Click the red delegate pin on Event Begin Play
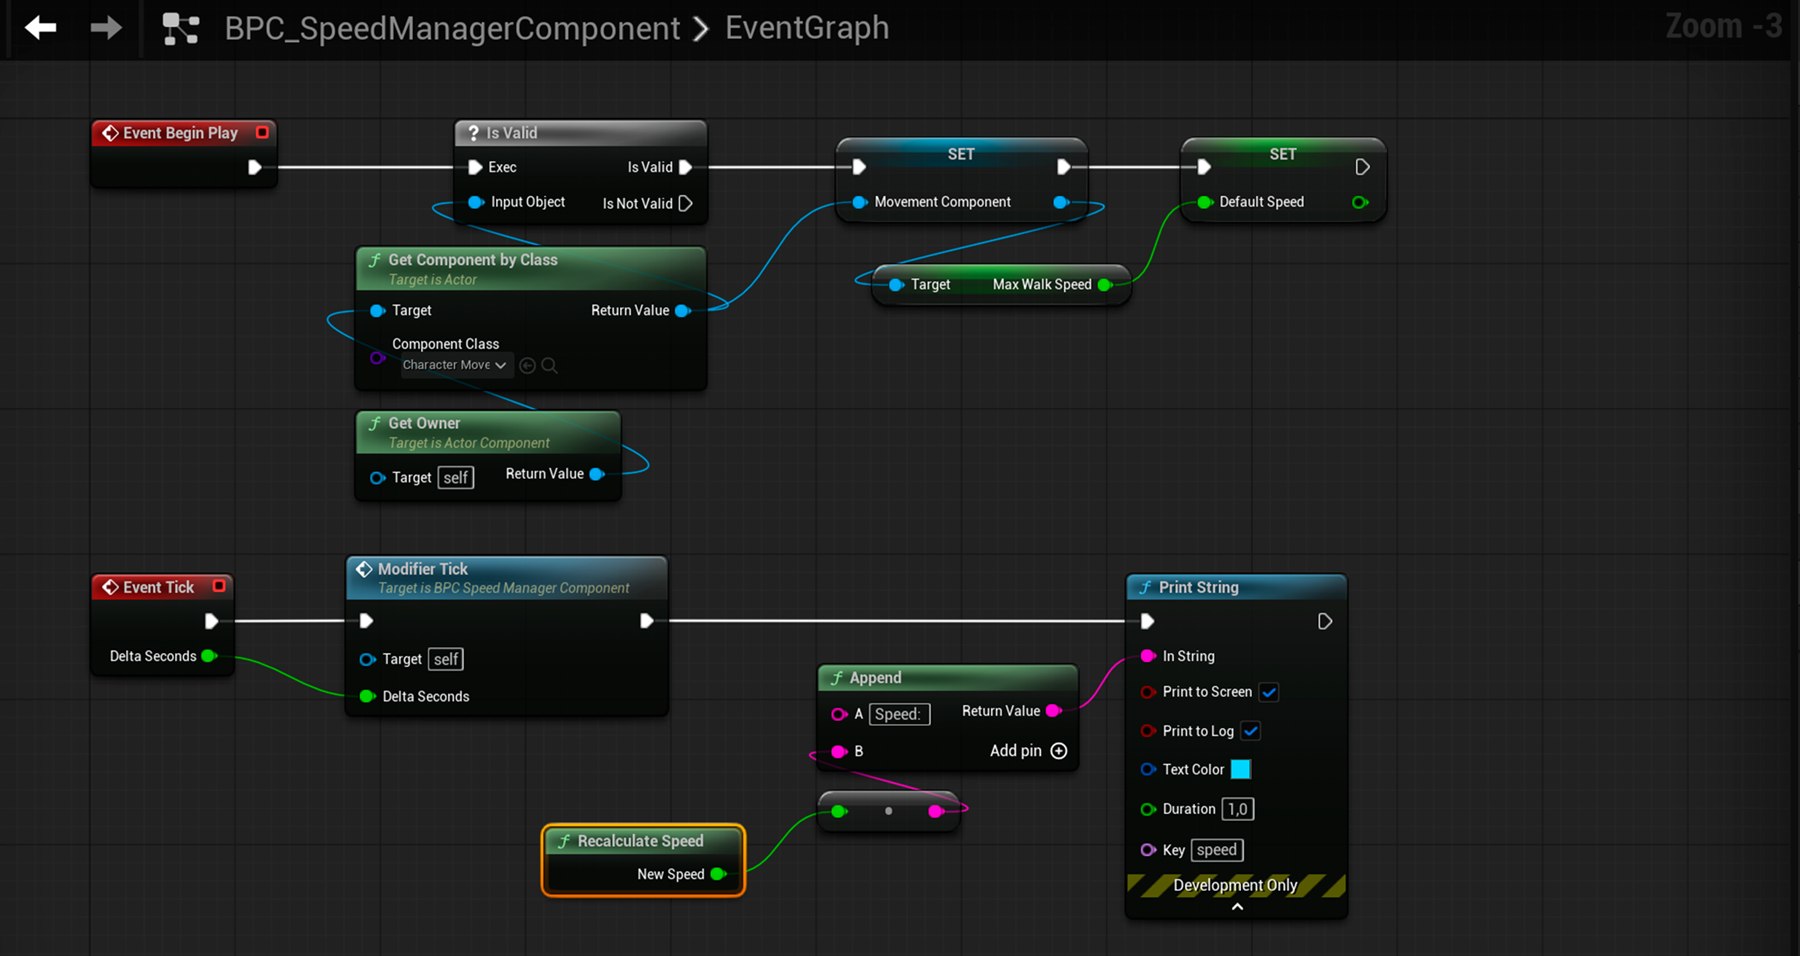This screenshot has height=956, width=1800. tap(262, 132)
